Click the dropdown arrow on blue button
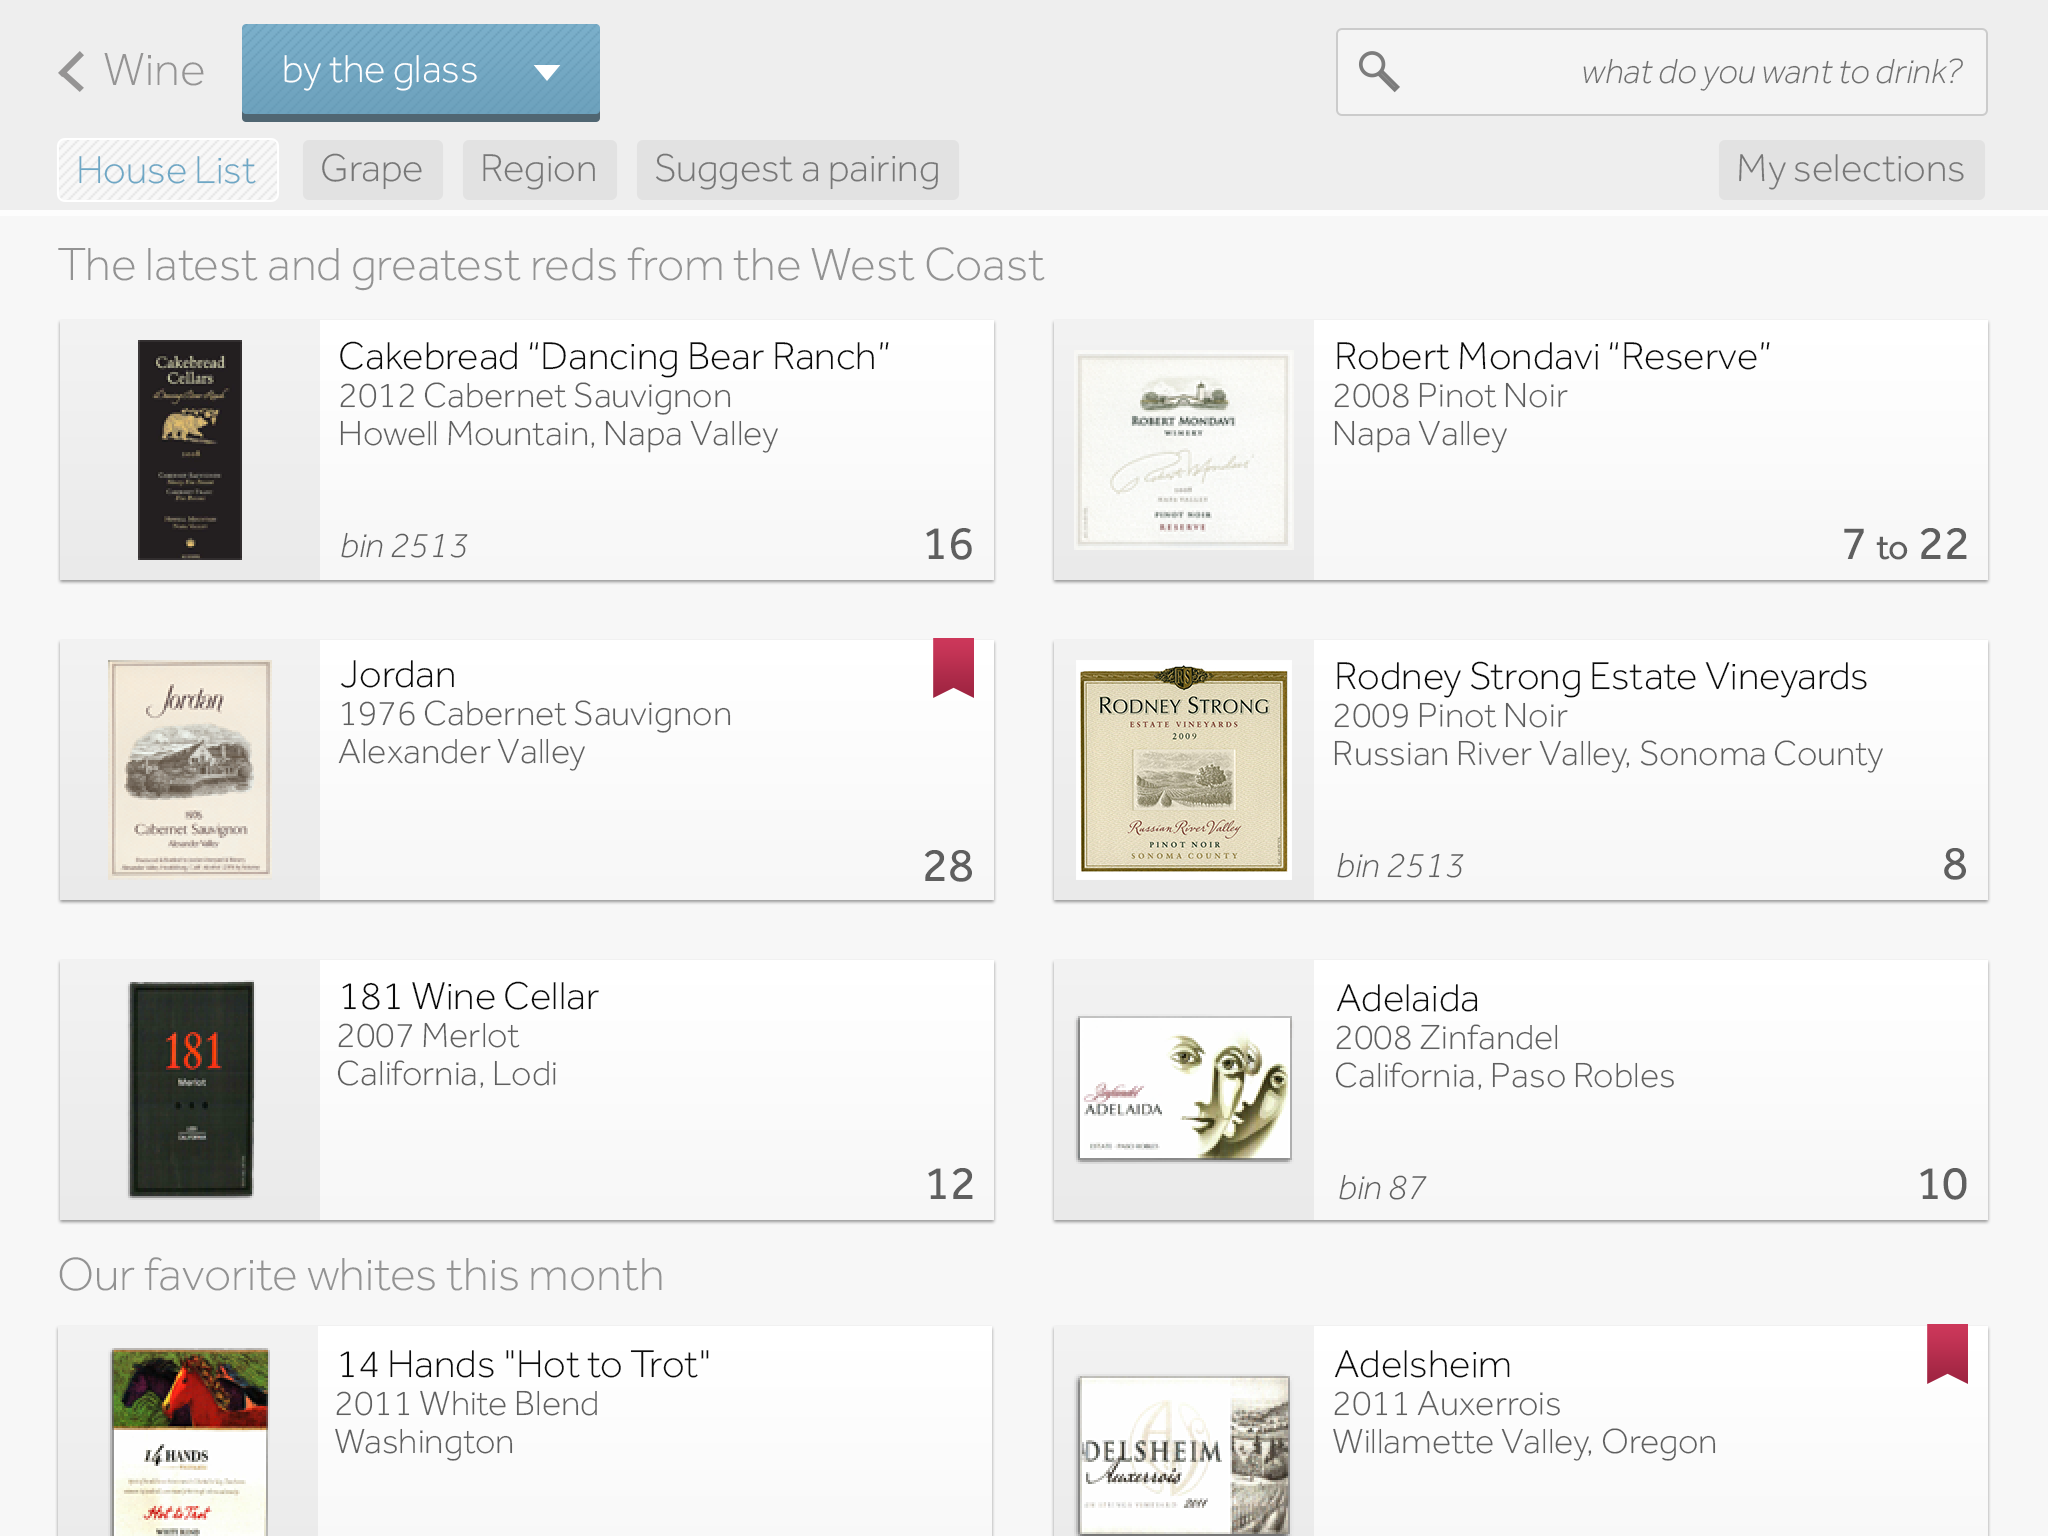 [x=546, y=72]
